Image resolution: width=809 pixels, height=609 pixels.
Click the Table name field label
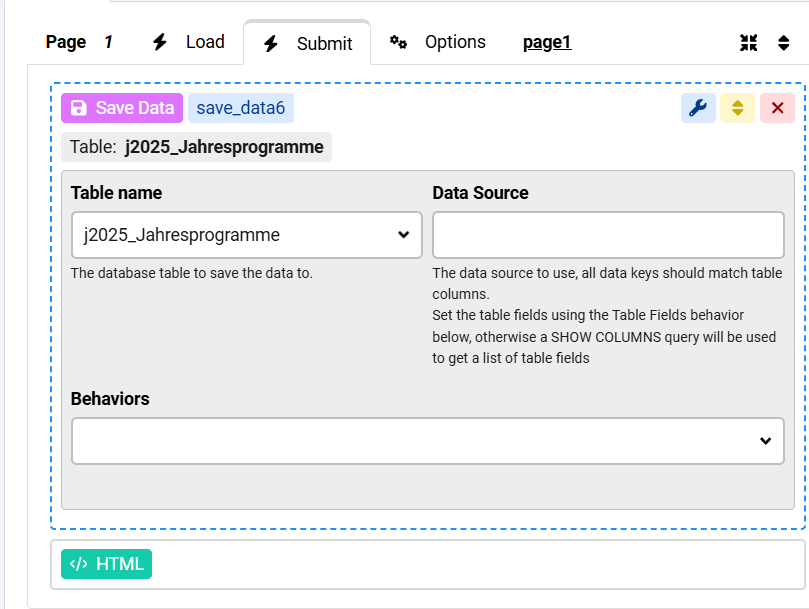click(x=116, y=193)
